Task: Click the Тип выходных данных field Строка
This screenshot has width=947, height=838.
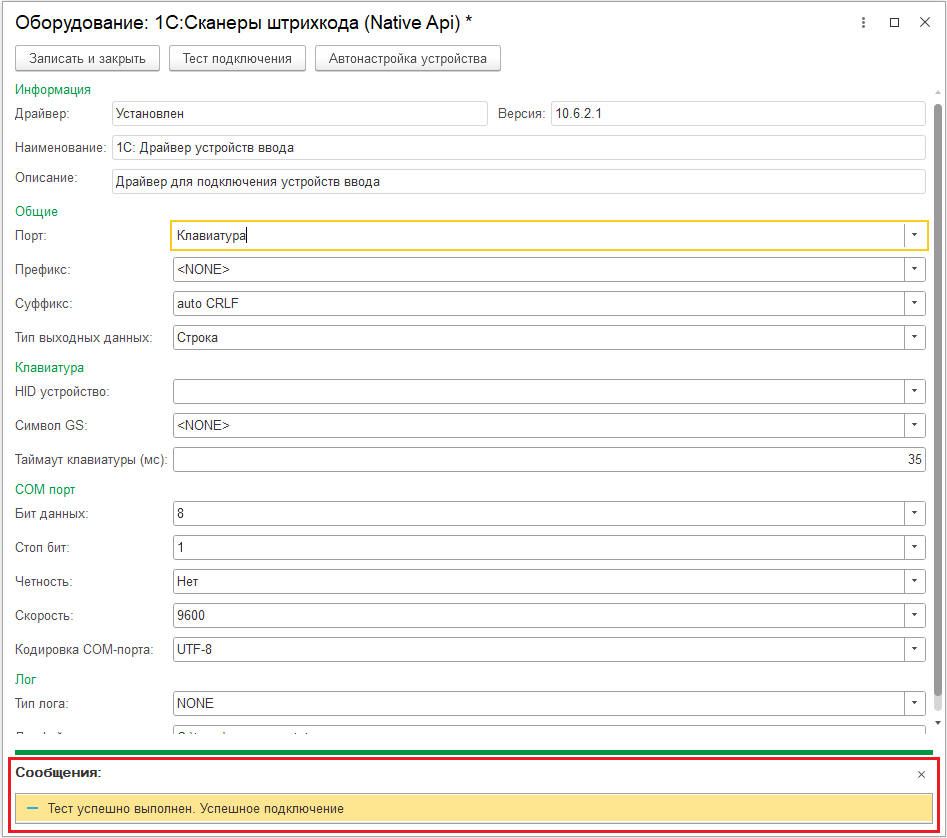Action: [x=539, y=337]
